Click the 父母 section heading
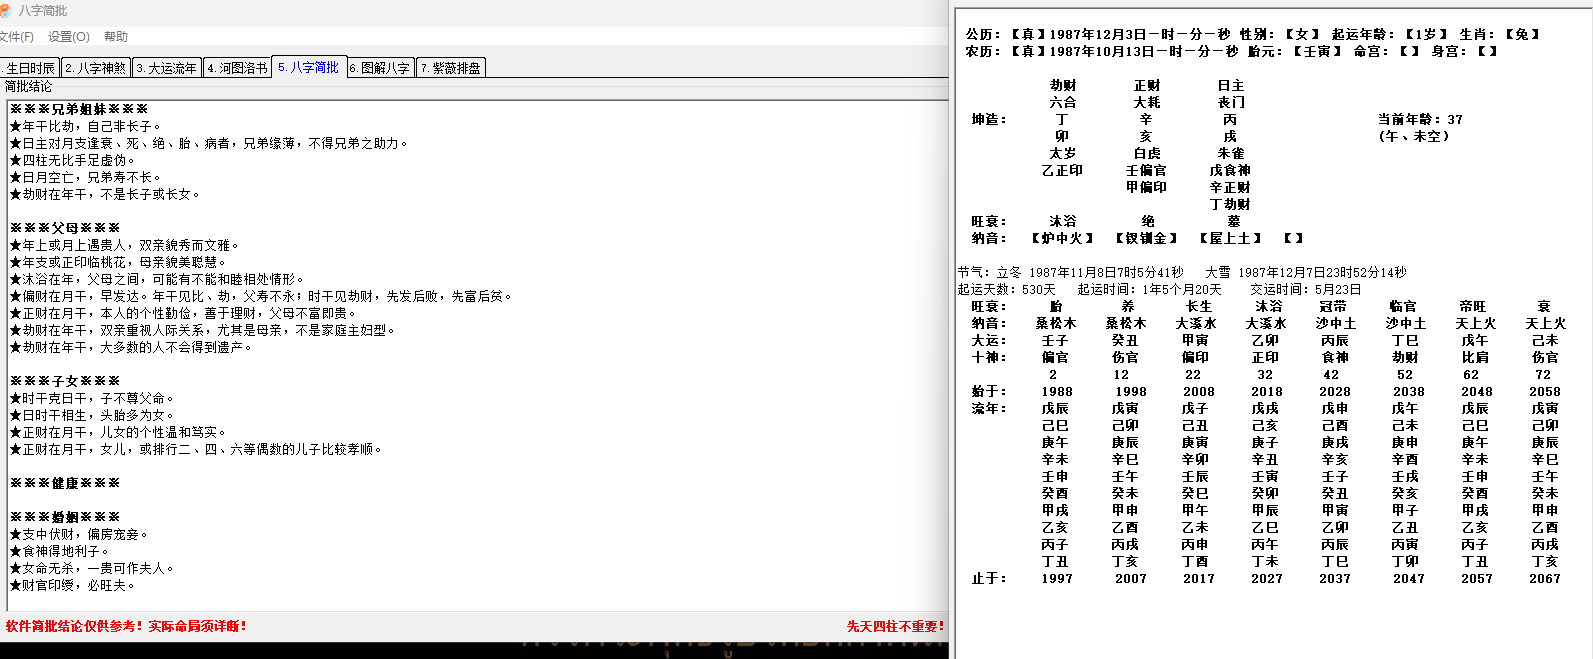 tap(65, 228)
